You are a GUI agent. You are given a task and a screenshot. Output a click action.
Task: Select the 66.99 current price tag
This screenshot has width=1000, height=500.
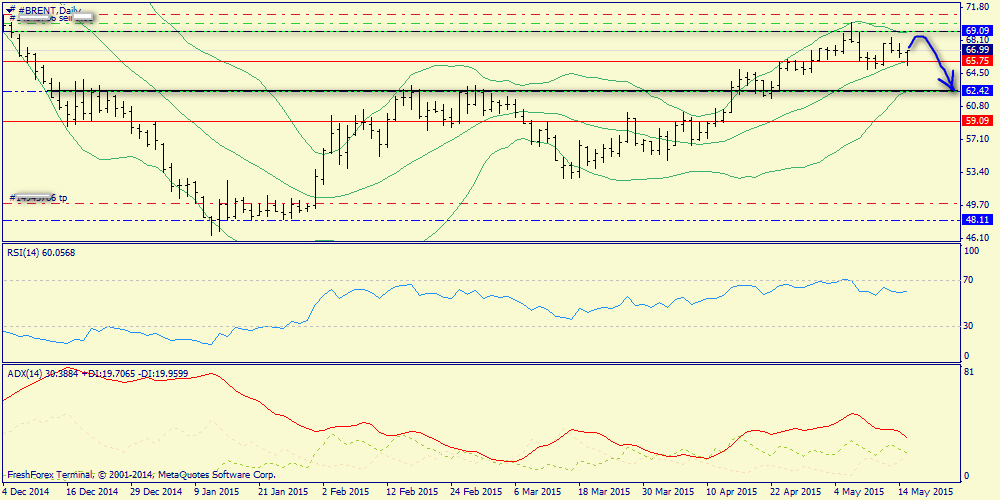pos(975,49)
